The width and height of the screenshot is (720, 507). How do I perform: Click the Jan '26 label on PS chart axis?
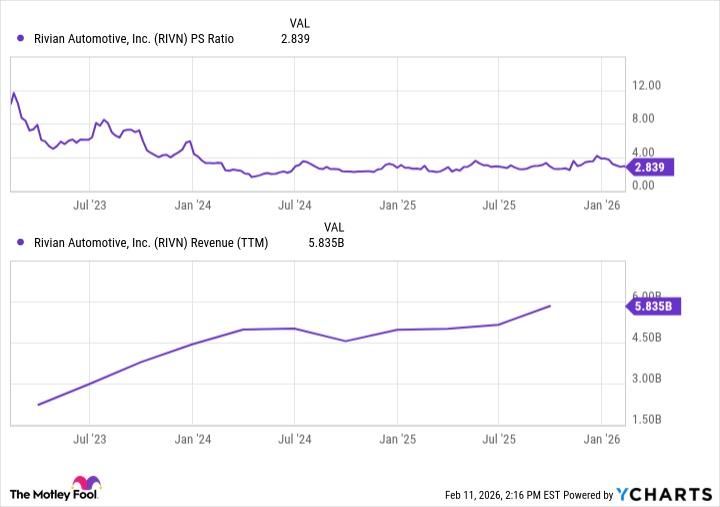601,204
